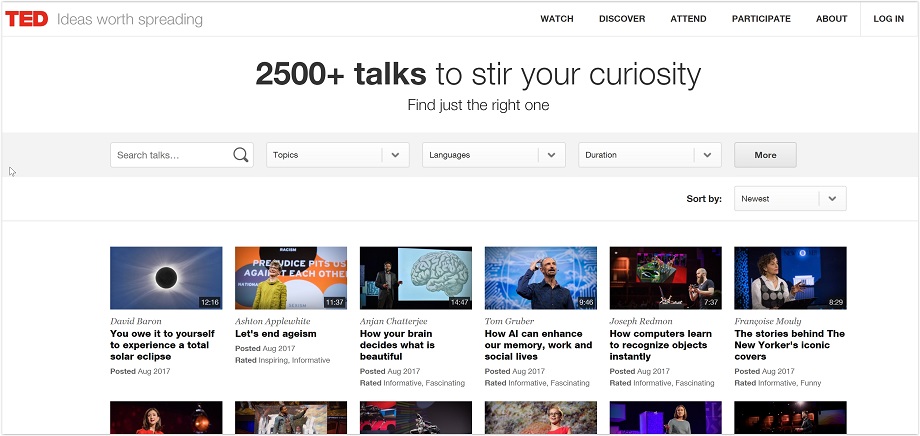This screenshot has width=920, height=436.
Task: Open the Topics dropdown
Action: [338, 155]
